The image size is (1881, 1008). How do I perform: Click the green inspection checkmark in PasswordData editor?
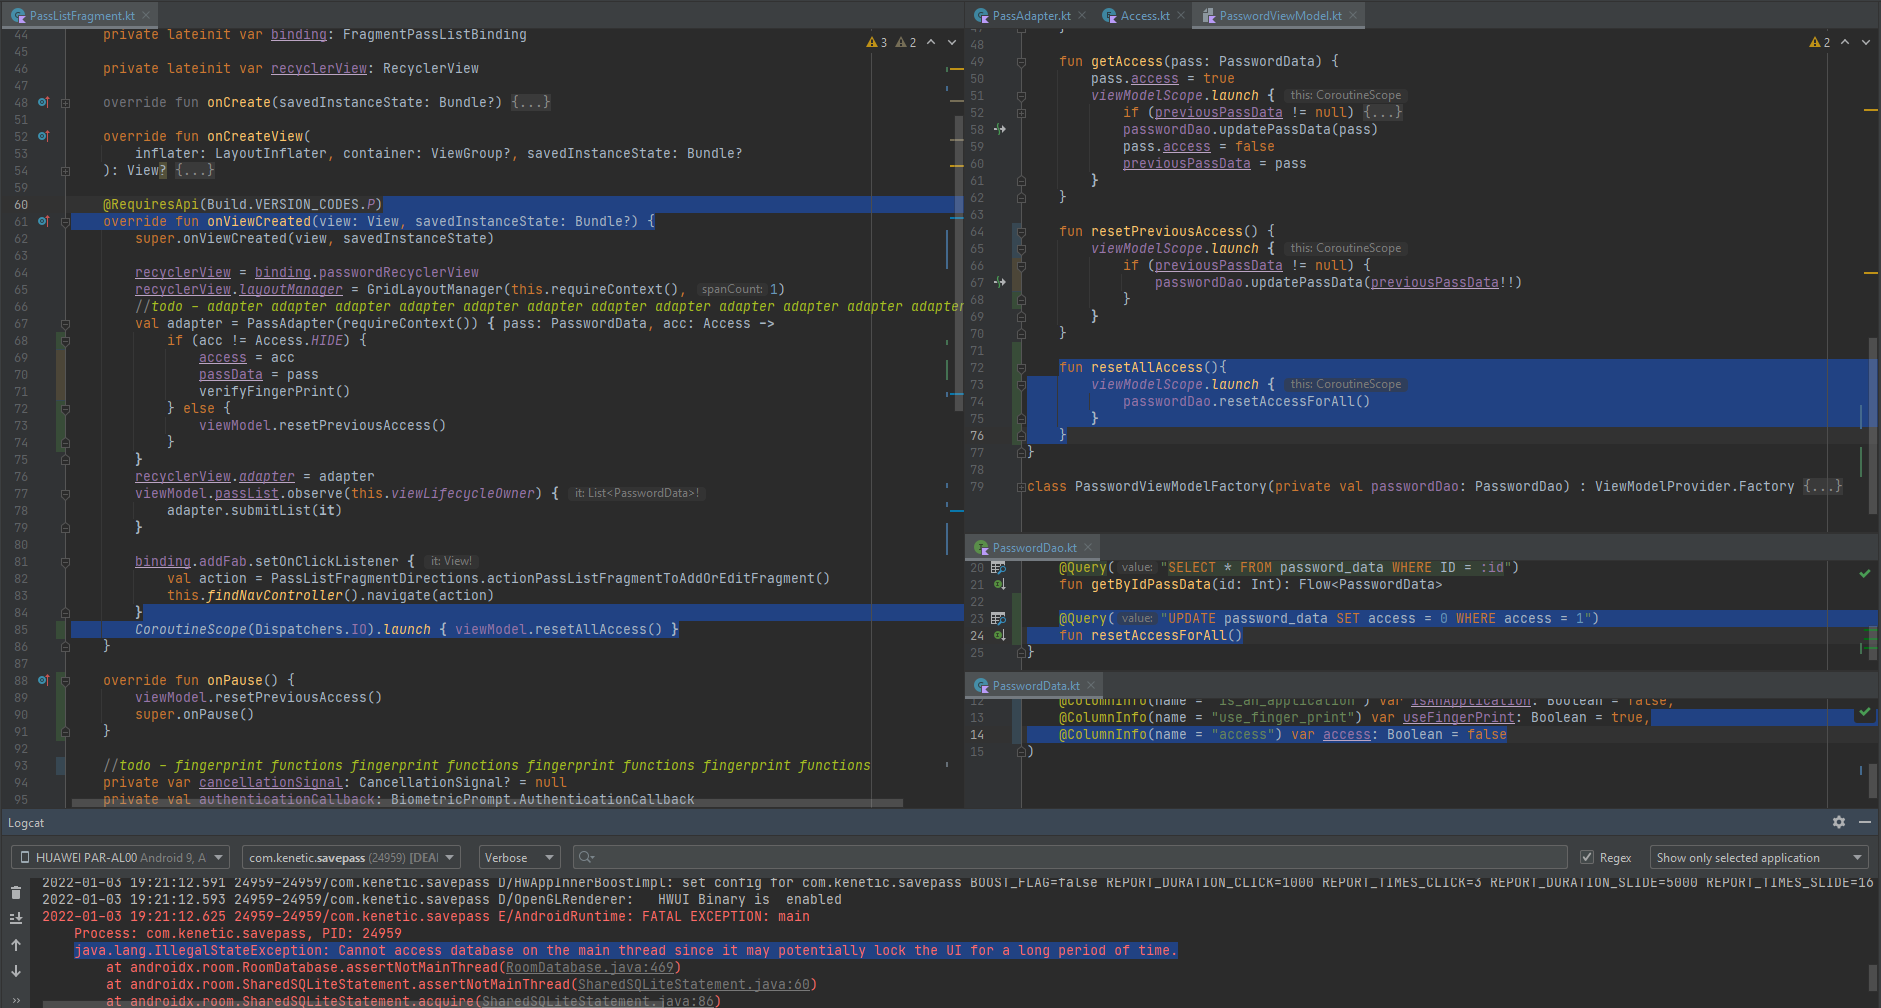coord(1865,712)
